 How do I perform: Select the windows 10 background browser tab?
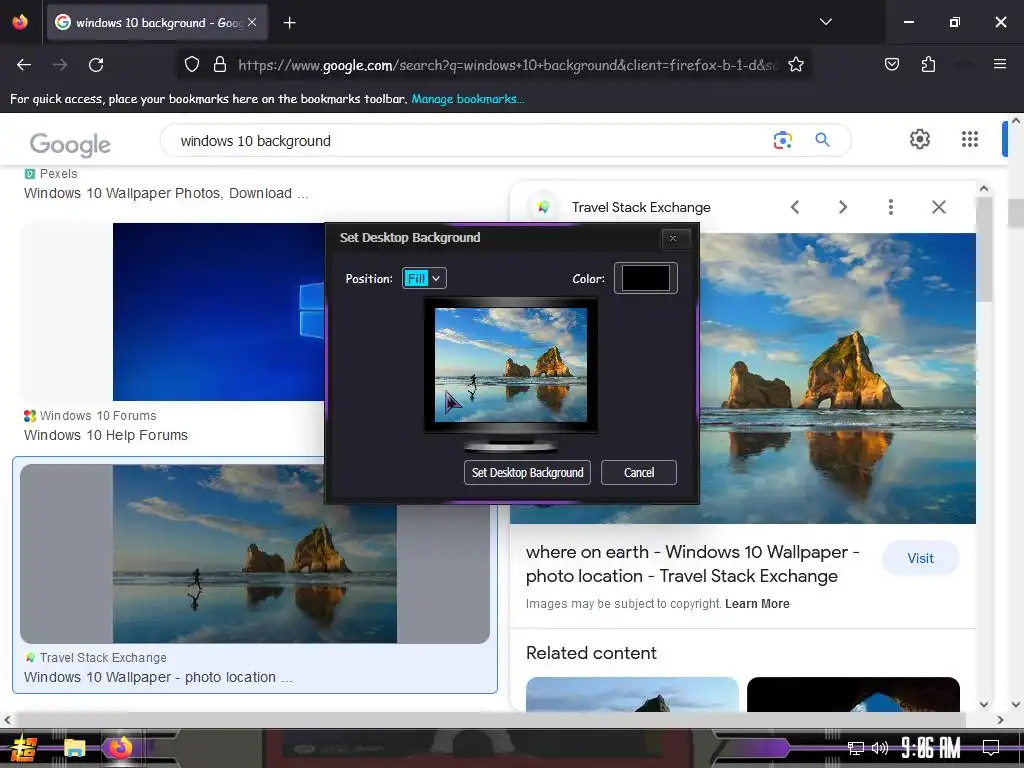coord(157,23)
